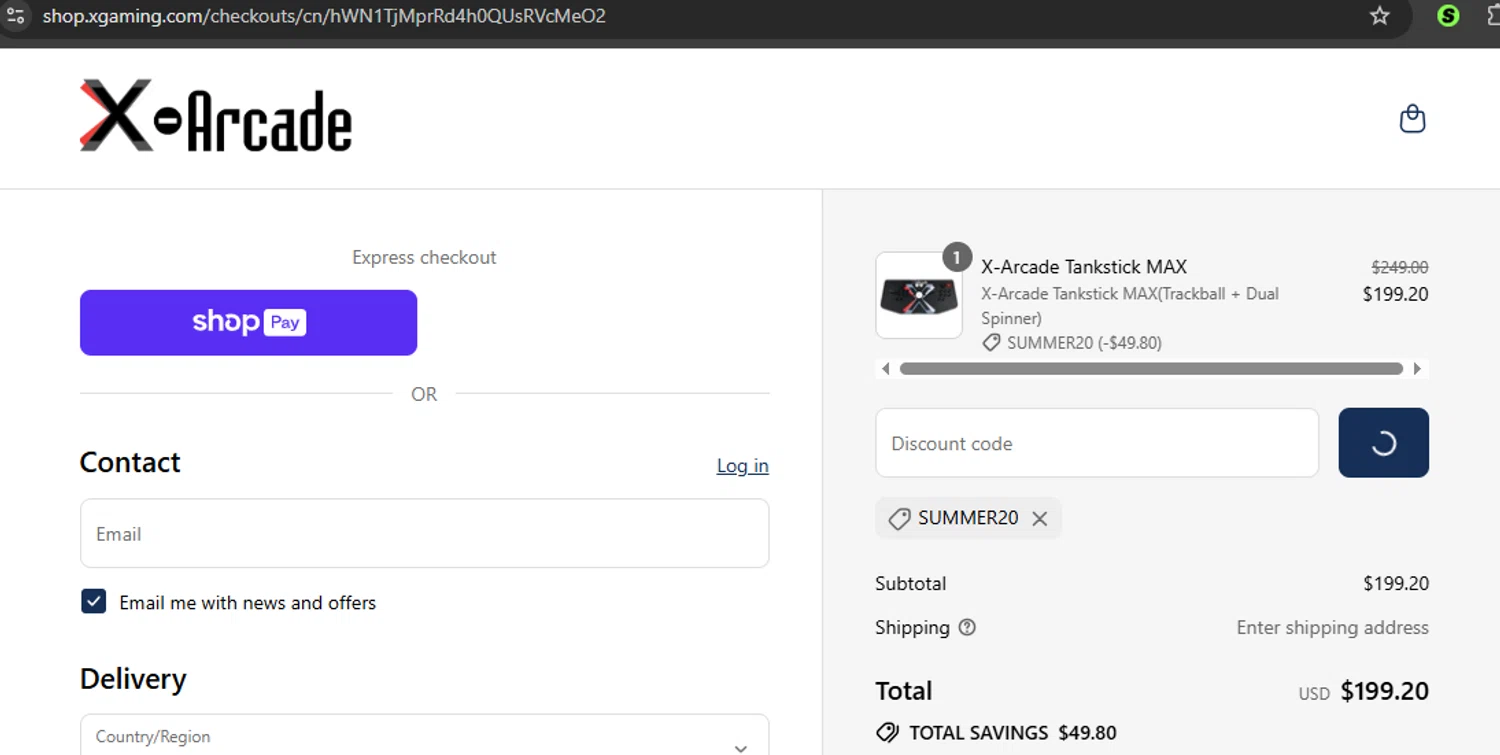Click the TOTAL SAVINGS $49.80 text

(x=1013, y=733)
